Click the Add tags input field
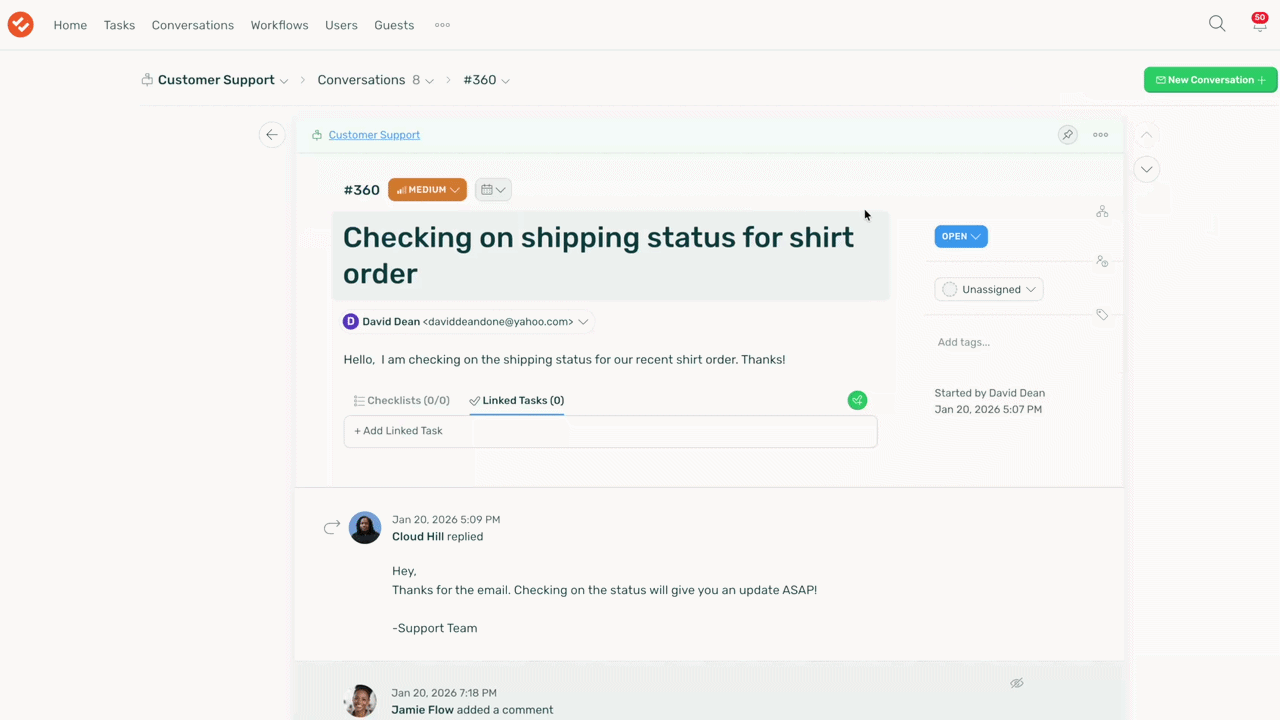Viewport: 1280px width, 720px height. coord(964,342)
